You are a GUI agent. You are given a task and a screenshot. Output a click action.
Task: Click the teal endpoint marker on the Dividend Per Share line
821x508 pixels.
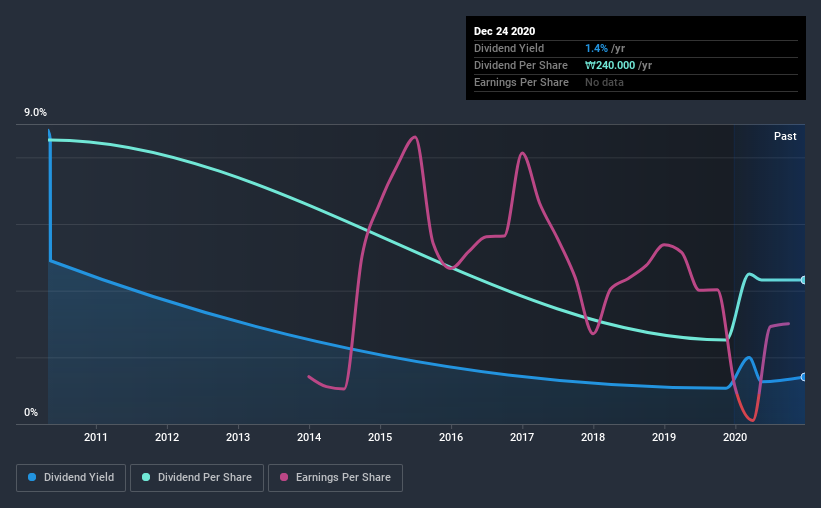coord(803,280)
